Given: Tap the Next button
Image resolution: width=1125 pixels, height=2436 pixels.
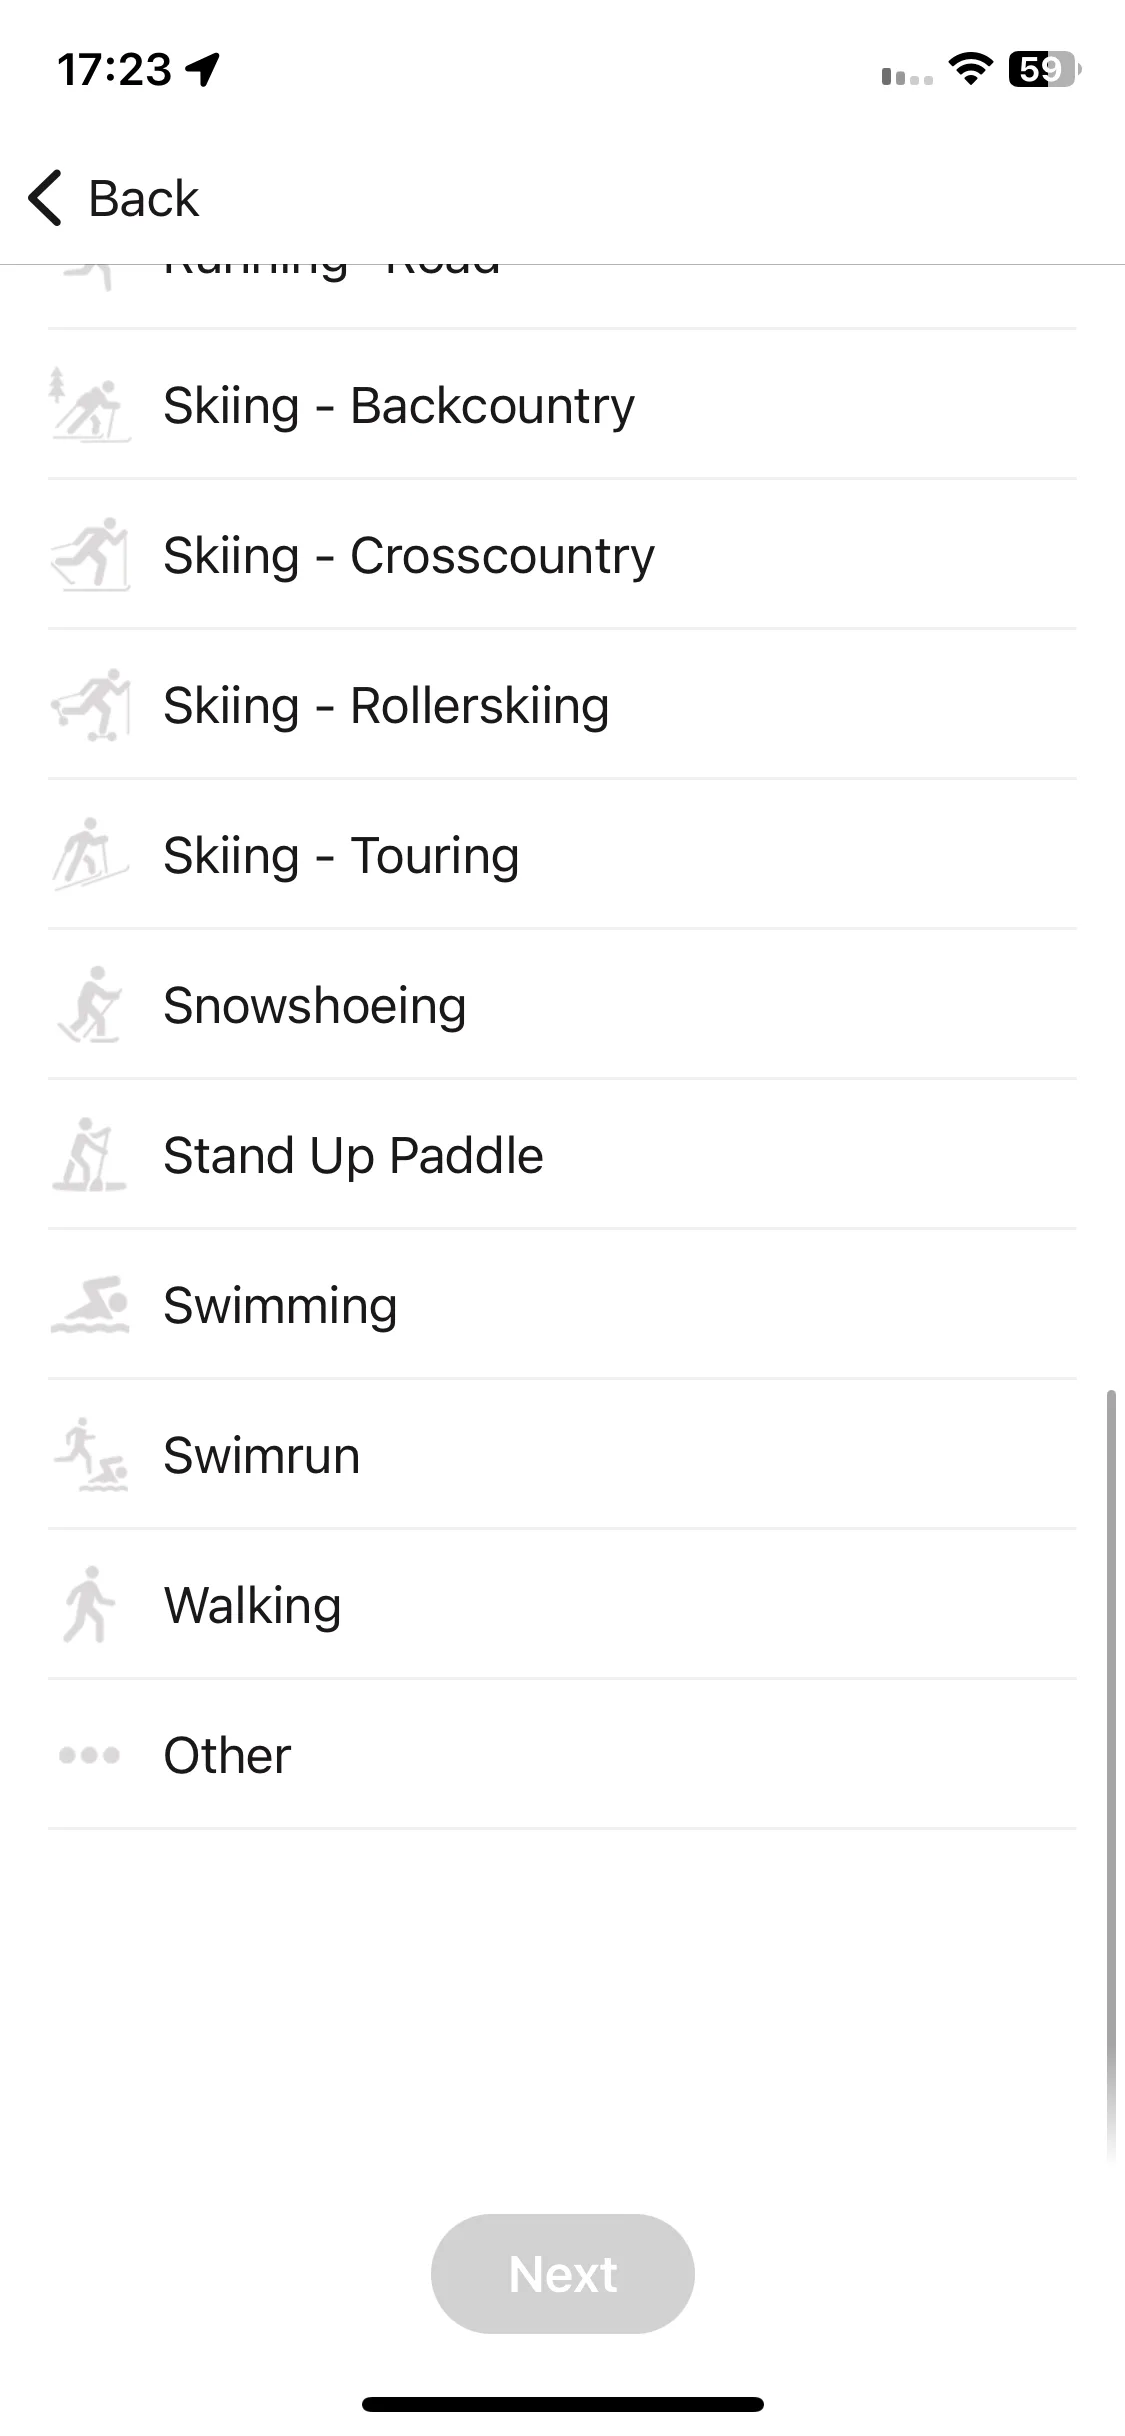Looking at the screenshot, I should coord(563,2274).
